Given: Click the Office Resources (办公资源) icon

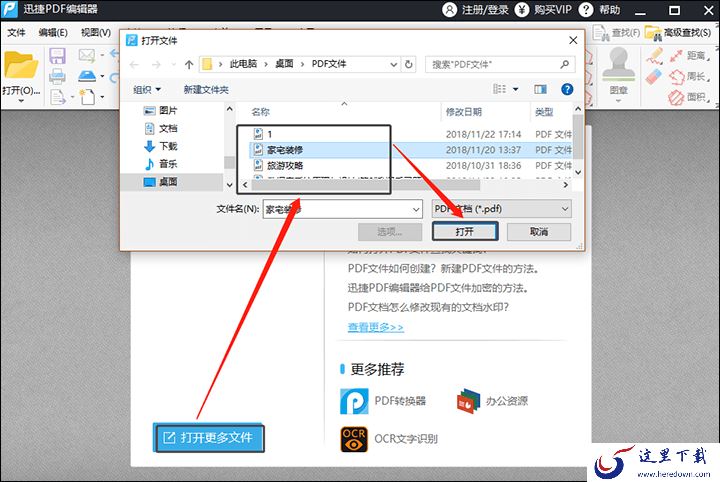Looking at the screenshot, I should coord(468,401).
